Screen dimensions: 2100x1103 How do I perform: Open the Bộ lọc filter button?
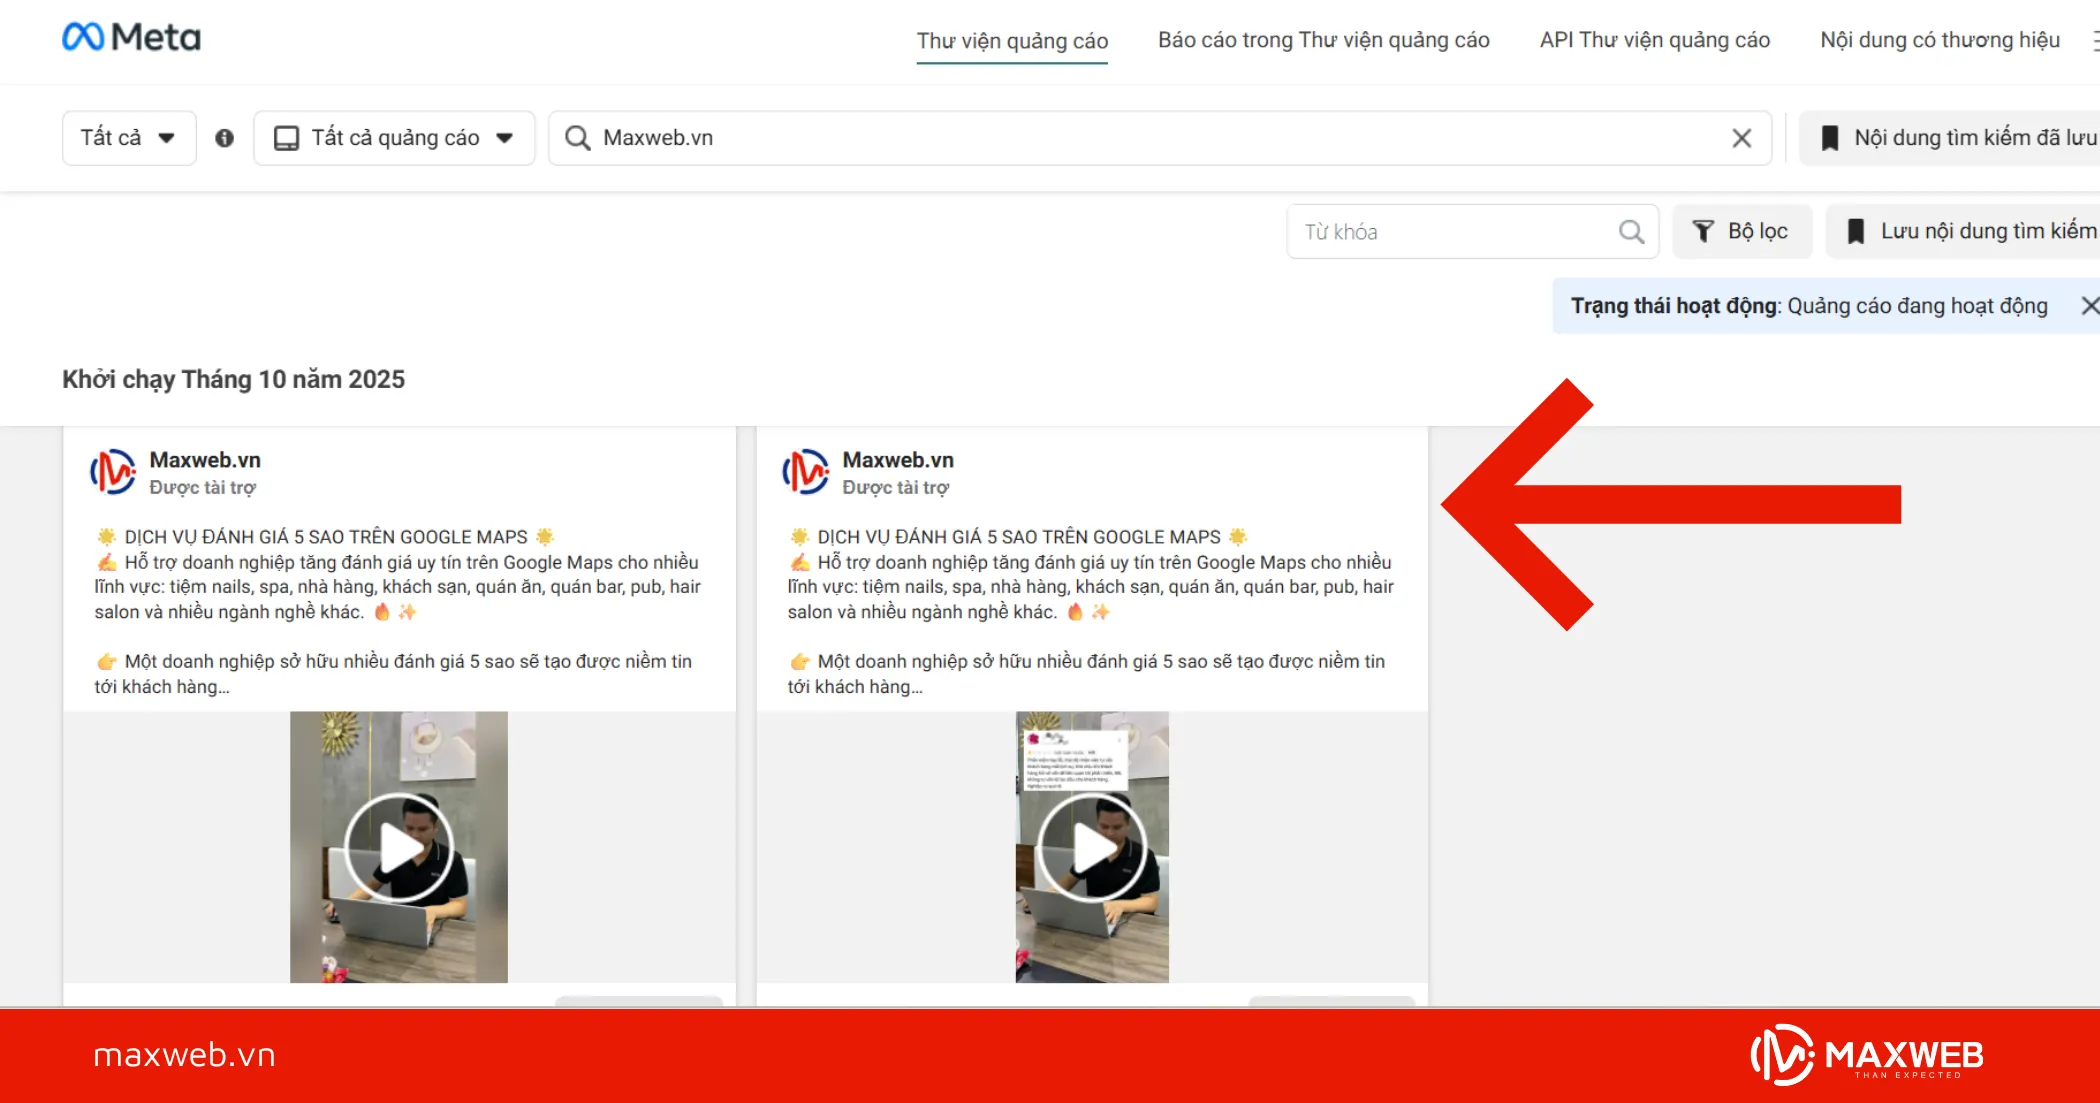coord(1742,232)
